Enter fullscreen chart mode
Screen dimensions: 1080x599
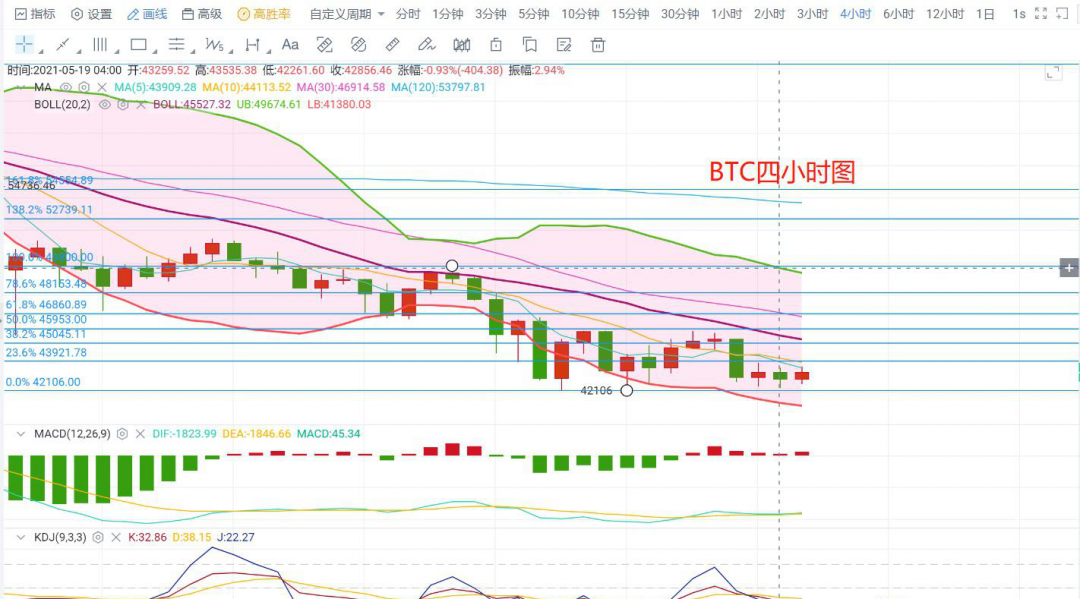1041,14
